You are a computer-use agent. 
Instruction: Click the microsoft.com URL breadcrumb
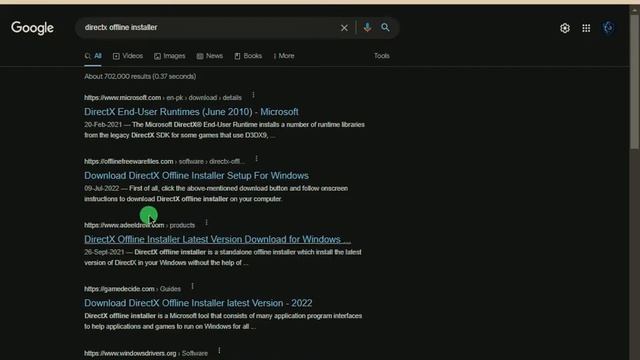coord(163,98)
